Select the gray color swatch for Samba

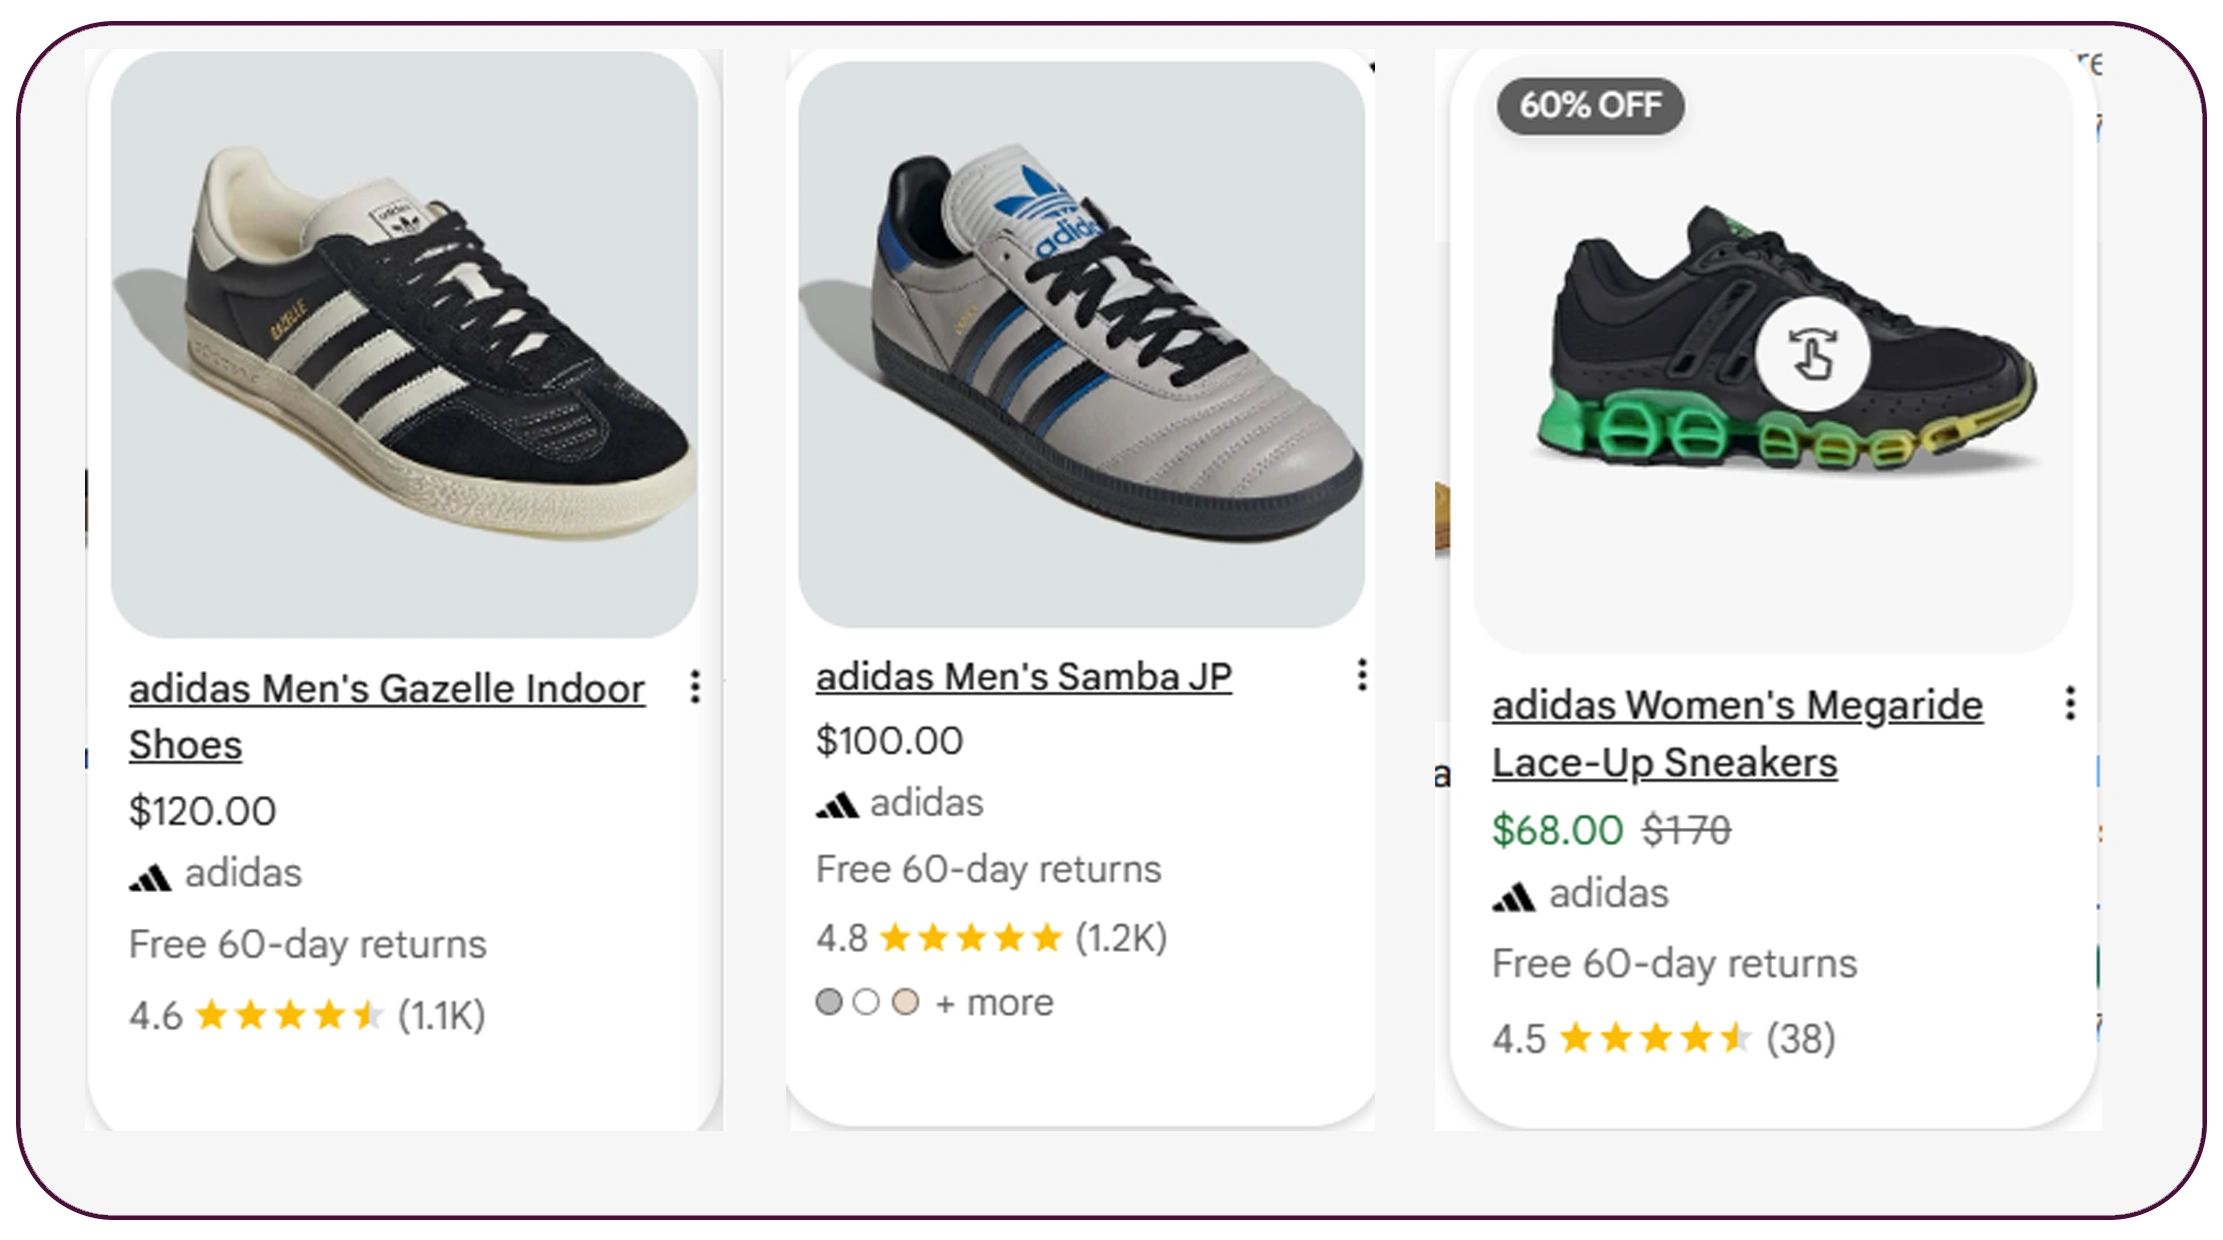829,1002
